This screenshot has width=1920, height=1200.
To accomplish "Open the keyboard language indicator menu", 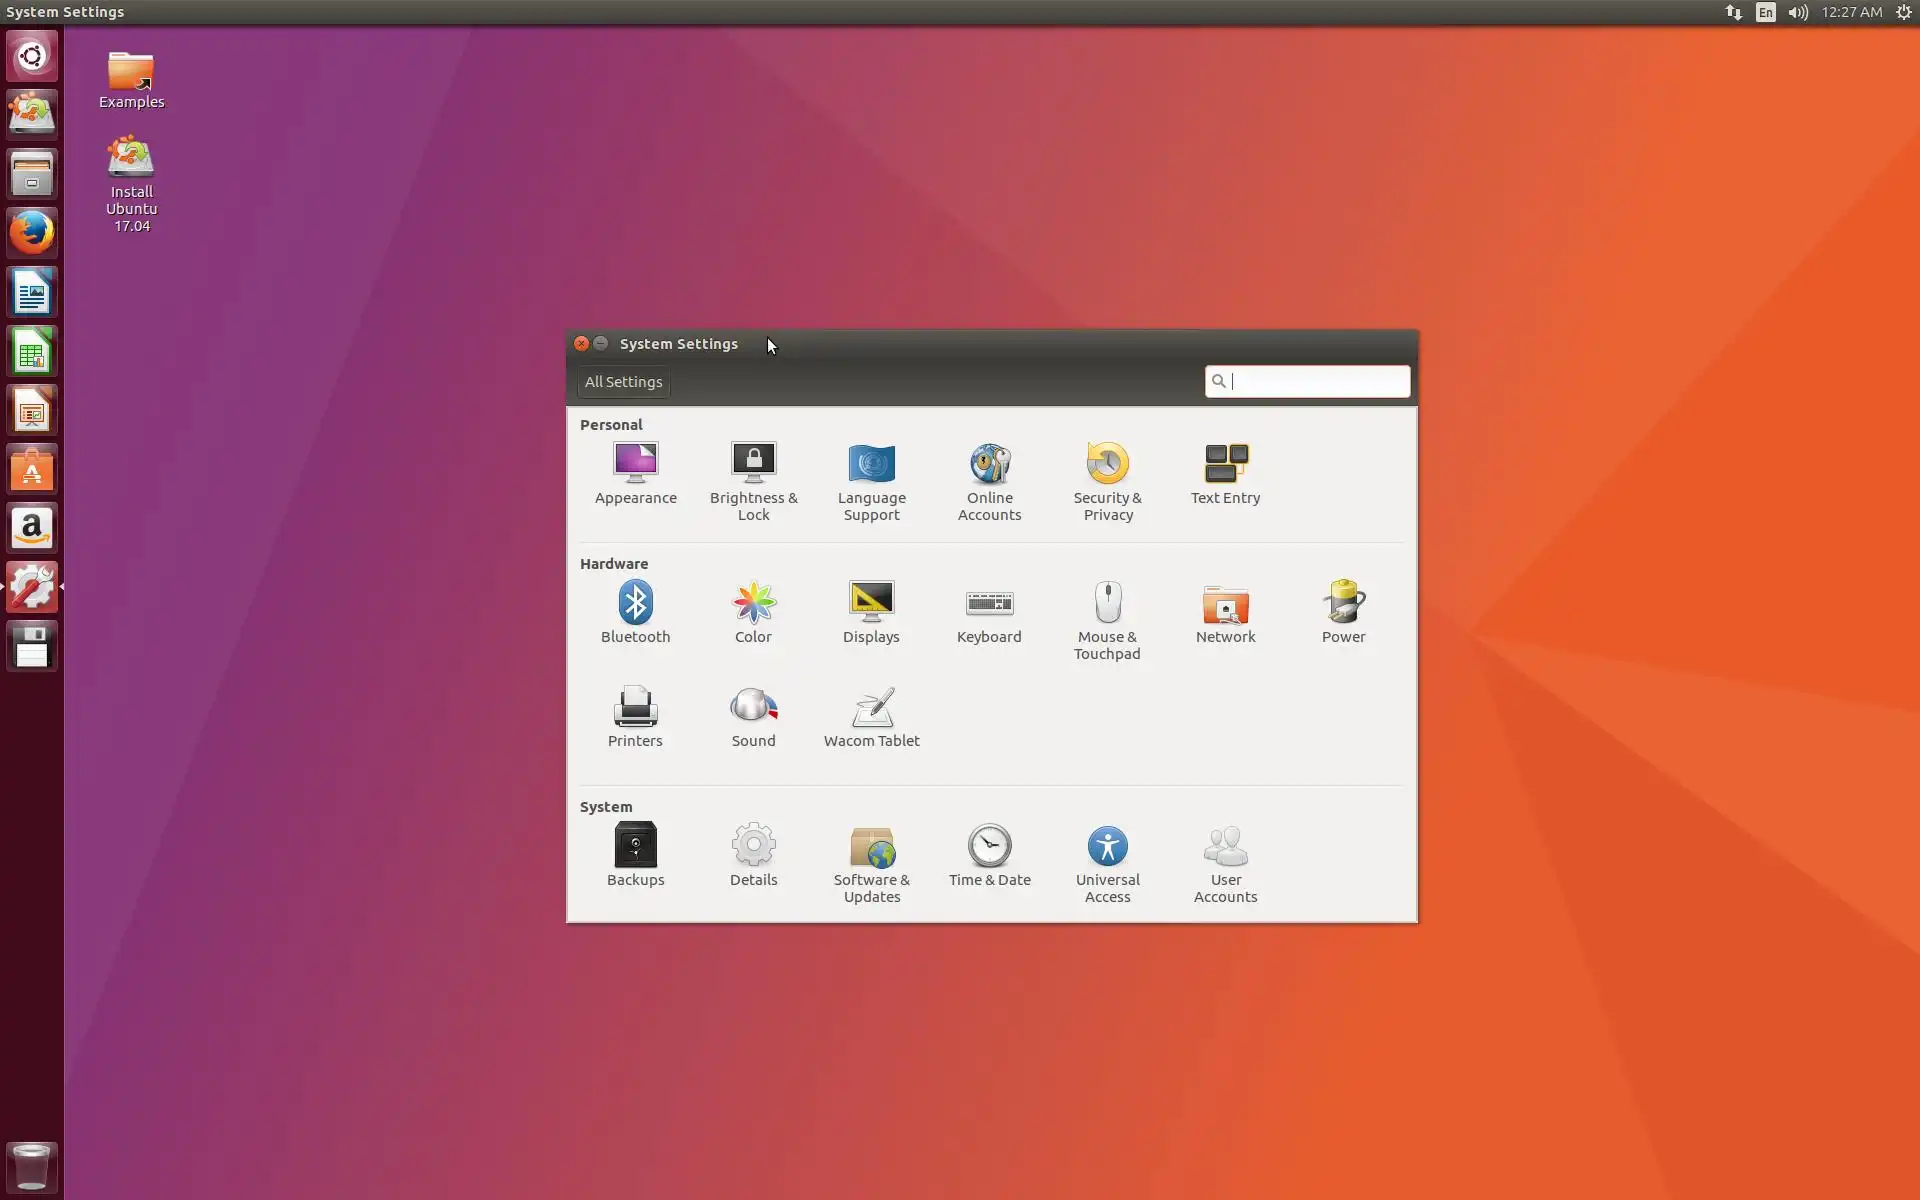I will (1765, 12).
